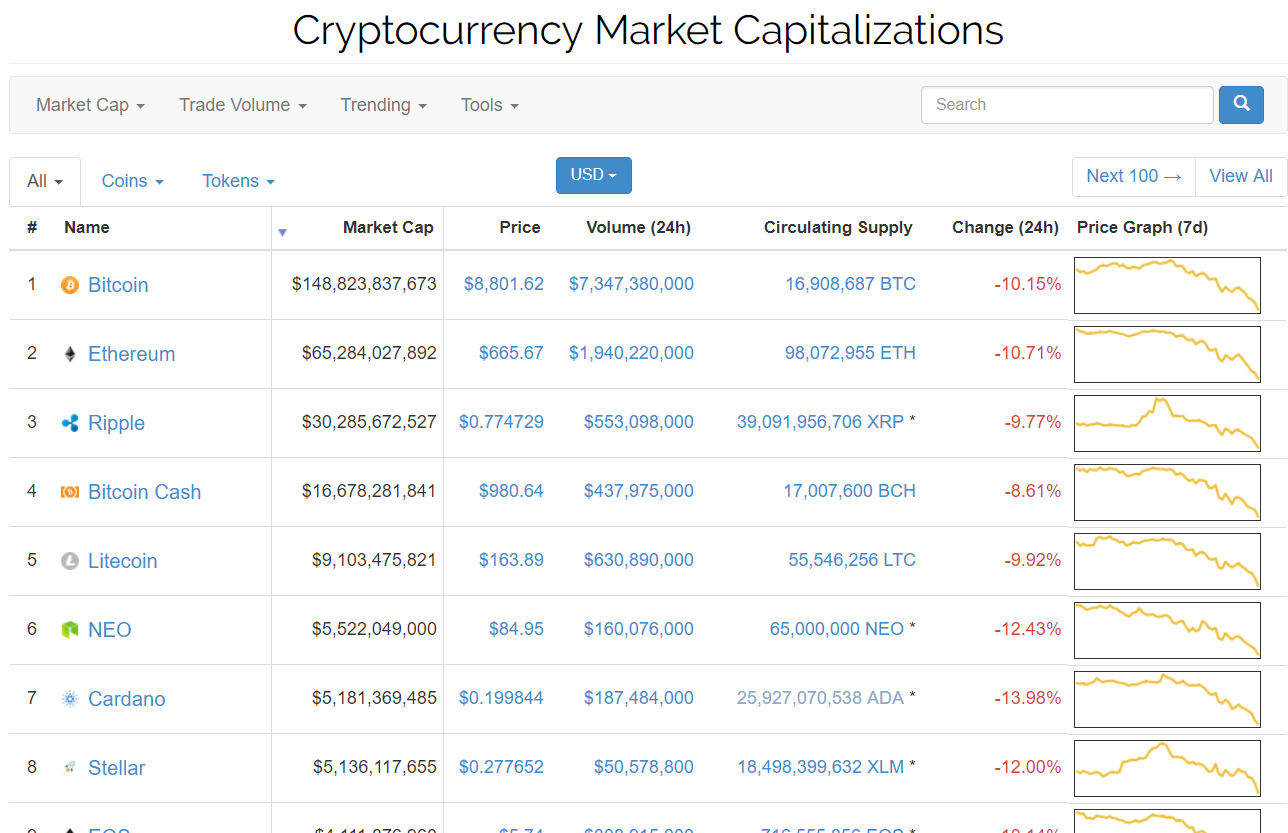This screenshot has width=1288, height=833.
Task: Expand the Trade Volume menu
Action: [x=242, y=105]
